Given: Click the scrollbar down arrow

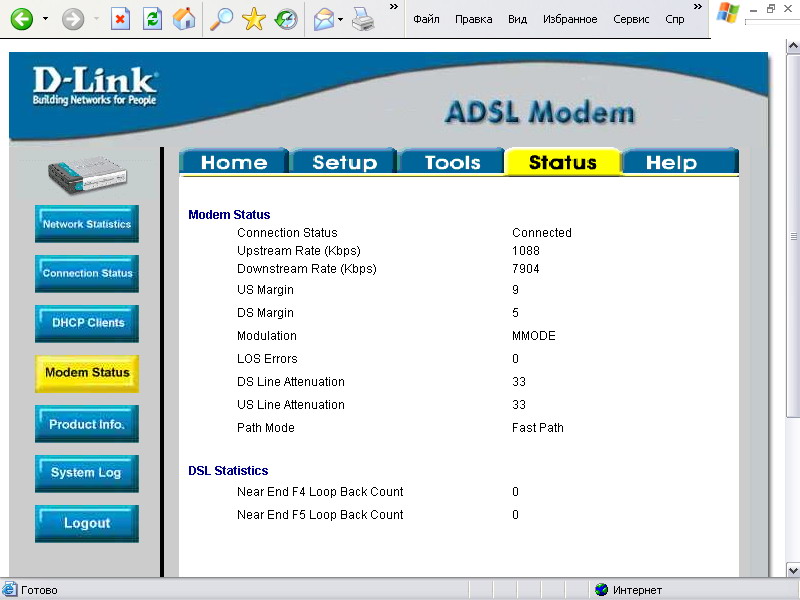Looking at the screenshot, I should tap(793, 570).
